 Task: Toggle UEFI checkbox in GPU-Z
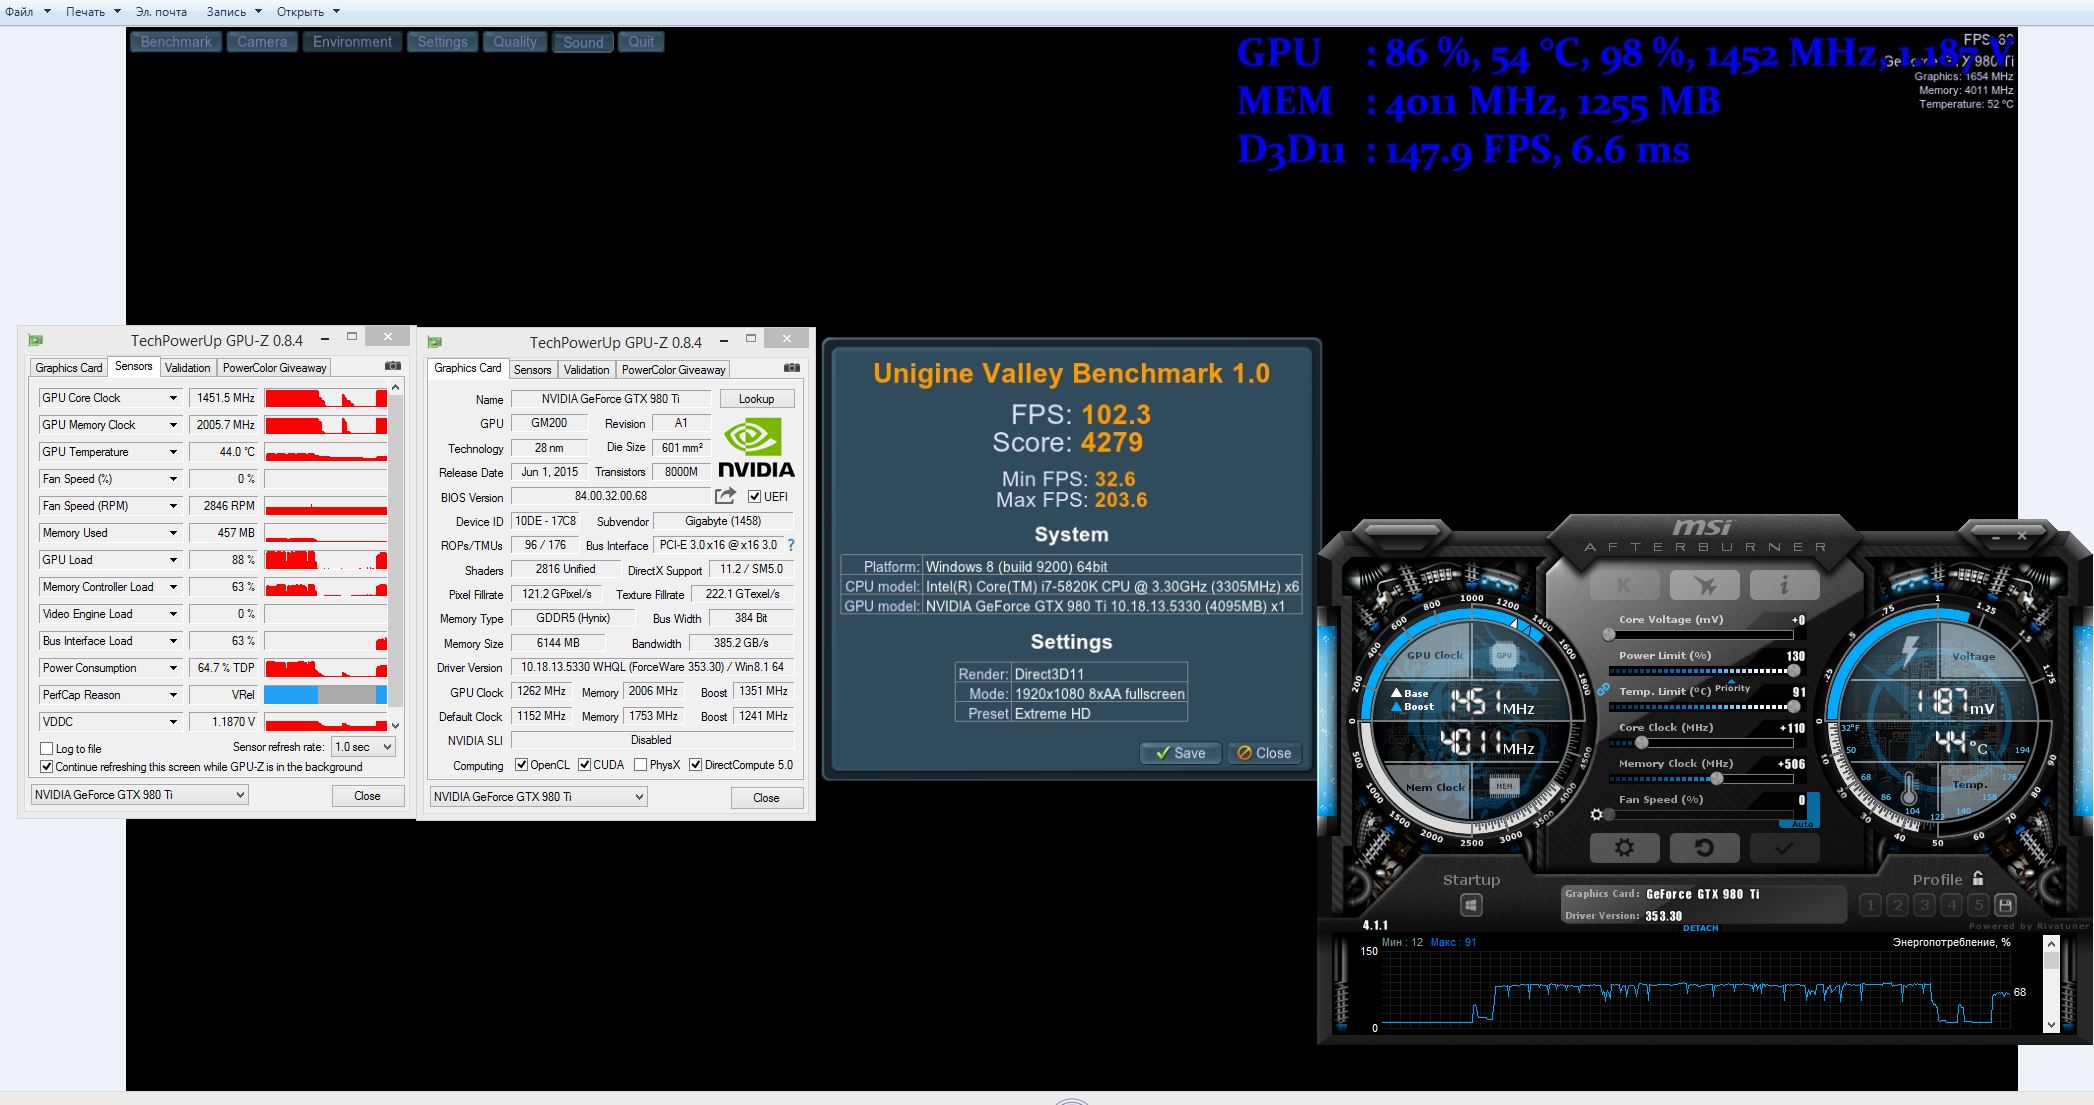[755, 496]
